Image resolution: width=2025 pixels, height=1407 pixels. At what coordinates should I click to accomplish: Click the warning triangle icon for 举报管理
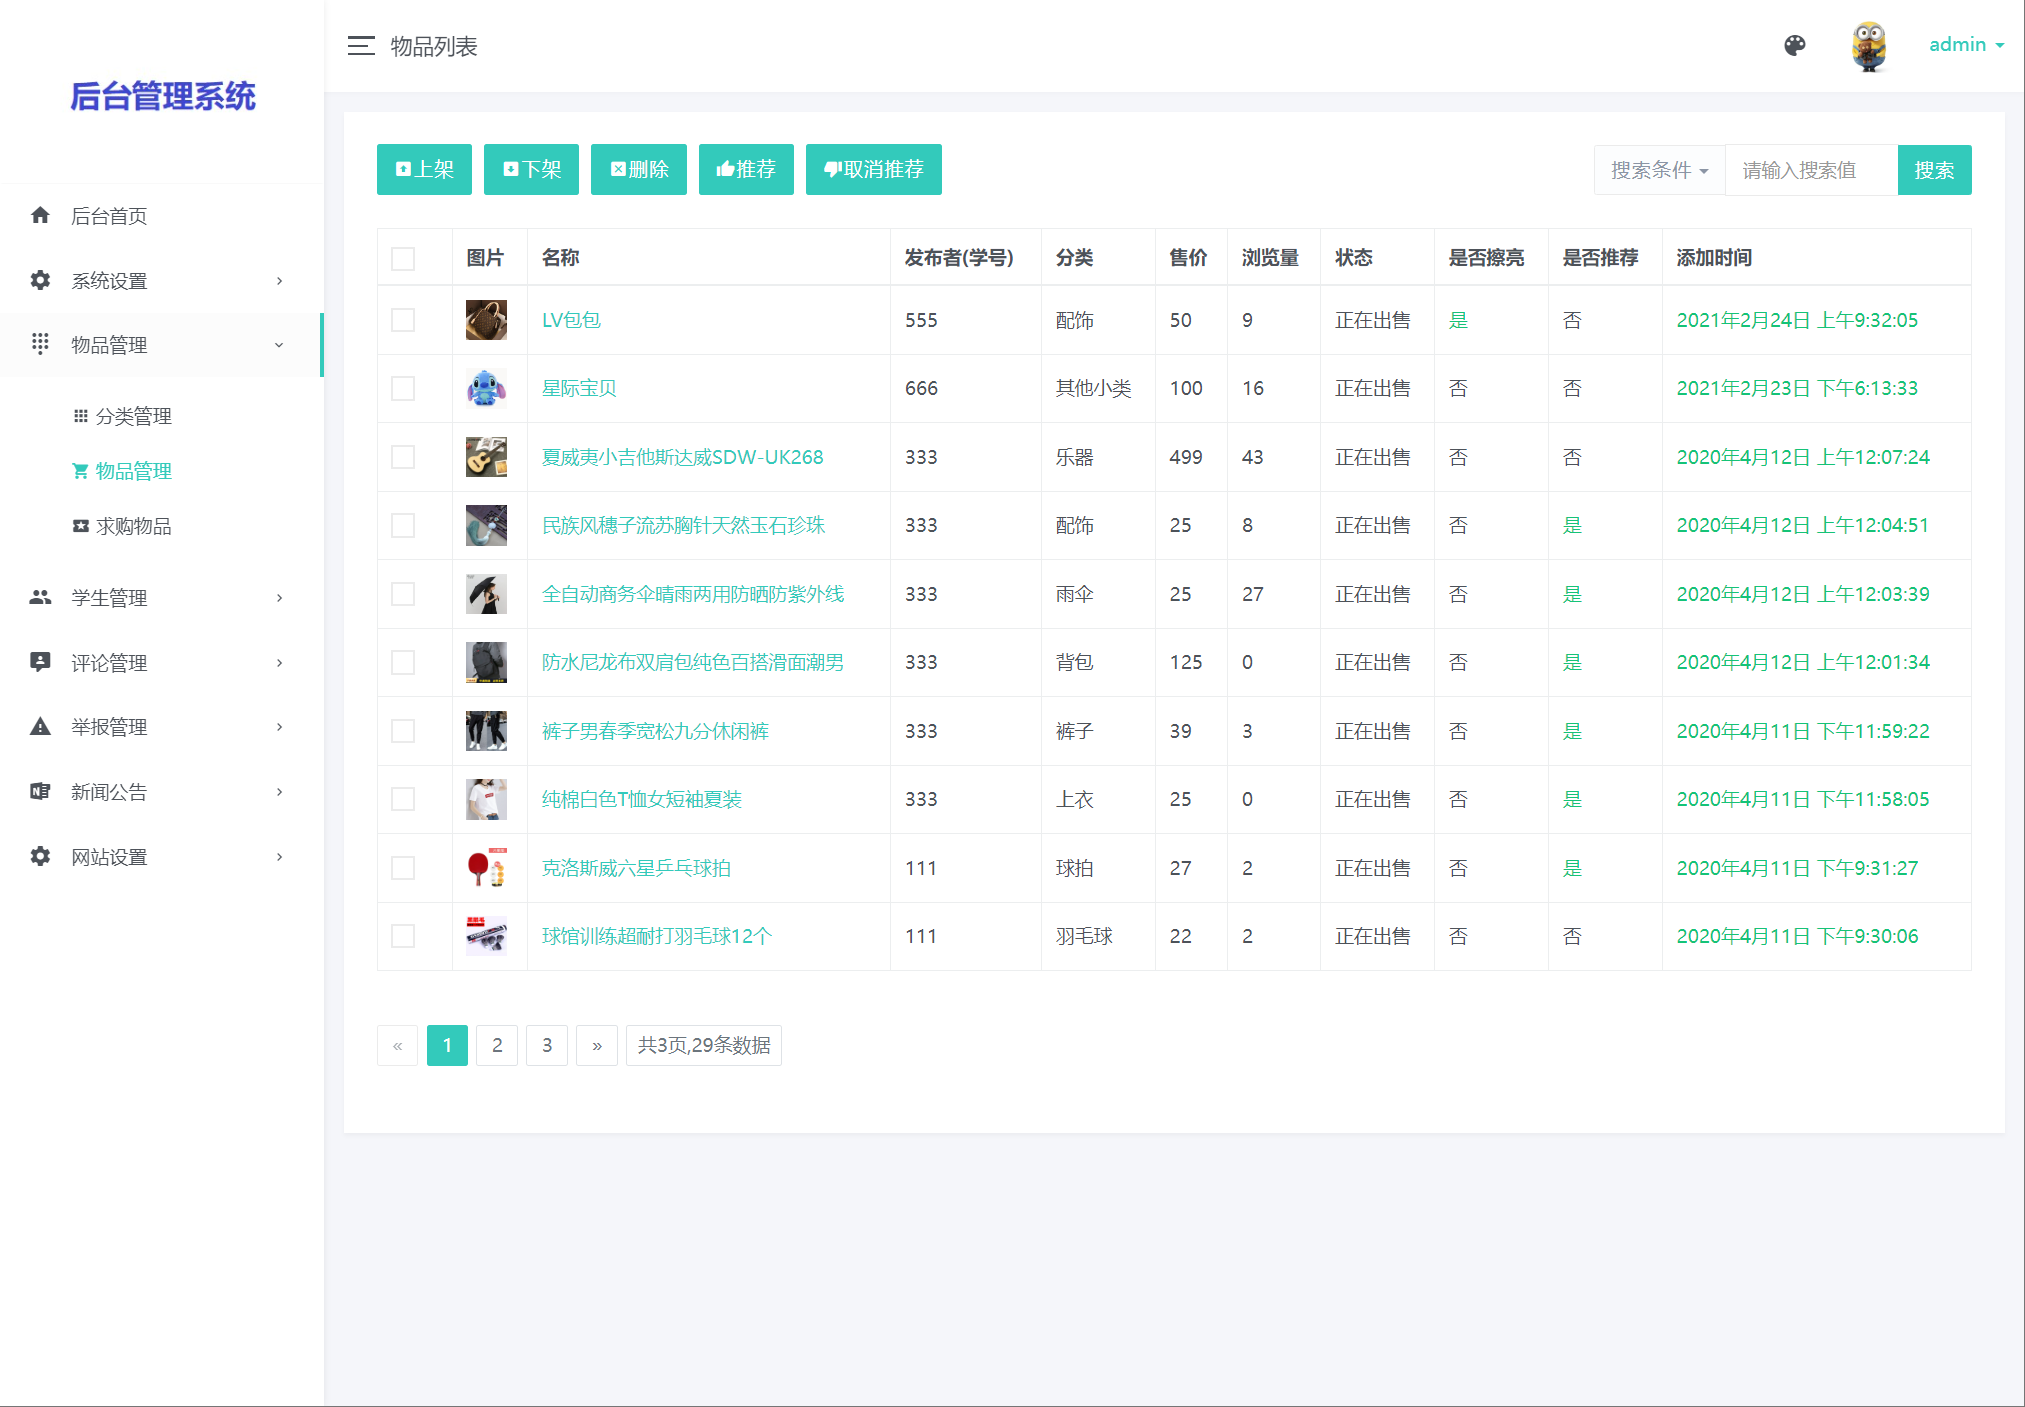[x=40, y=727]
